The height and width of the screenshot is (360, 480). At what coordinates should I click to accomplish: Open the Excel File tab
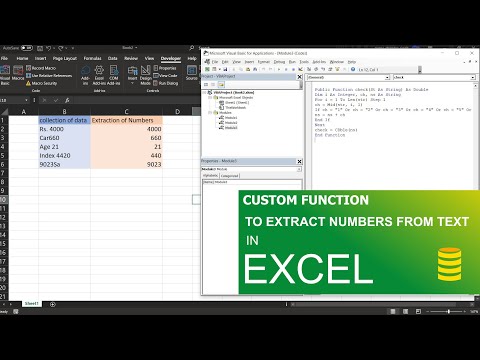tap(4, 58)
